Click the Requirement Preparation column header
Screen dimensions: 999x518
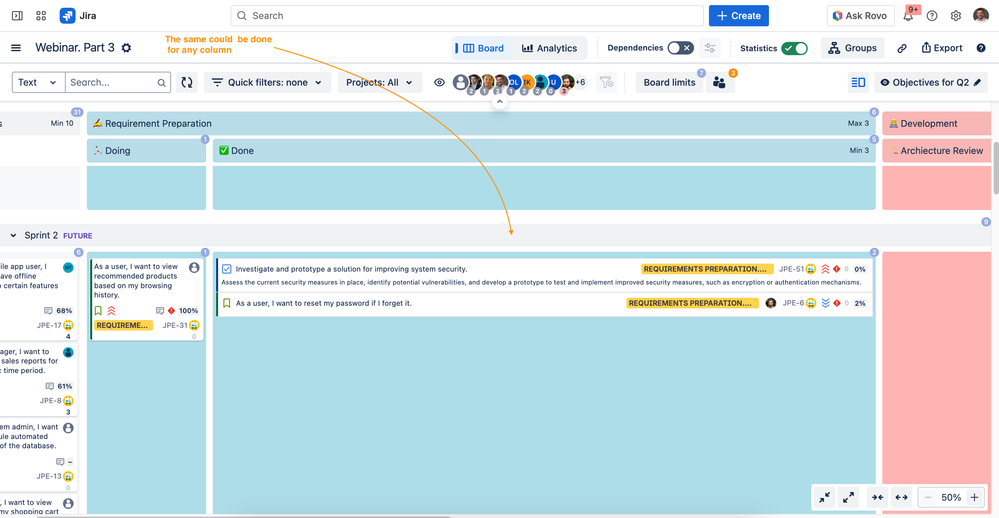(480, 124)
